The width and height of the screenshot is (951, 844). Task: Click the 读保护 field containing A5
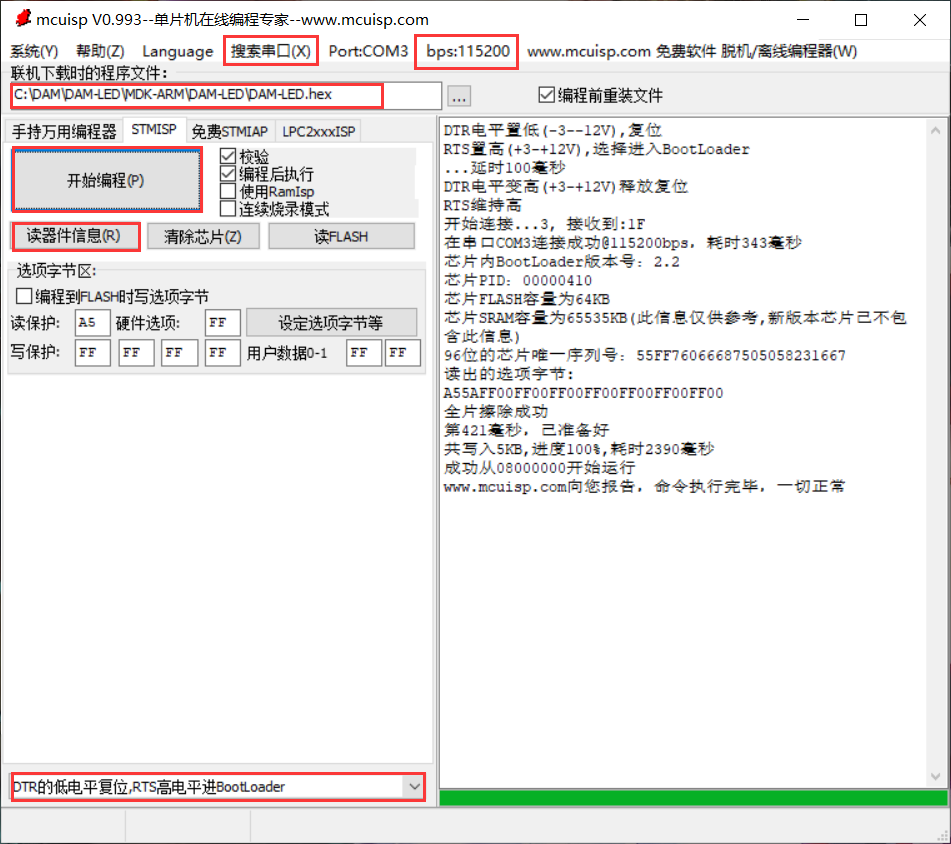(92, 323)
